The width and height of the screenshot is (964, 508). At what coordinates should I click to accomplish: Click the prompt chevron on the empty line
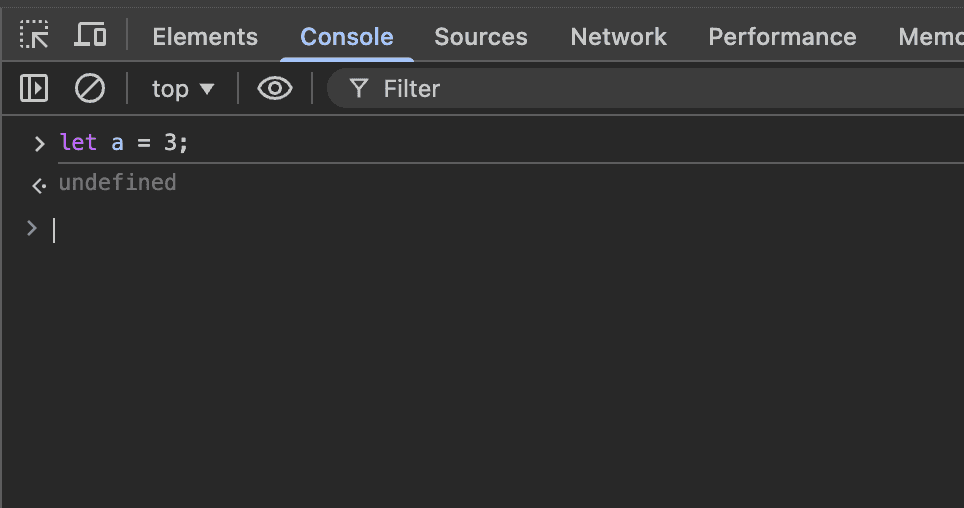pos(32,229)
